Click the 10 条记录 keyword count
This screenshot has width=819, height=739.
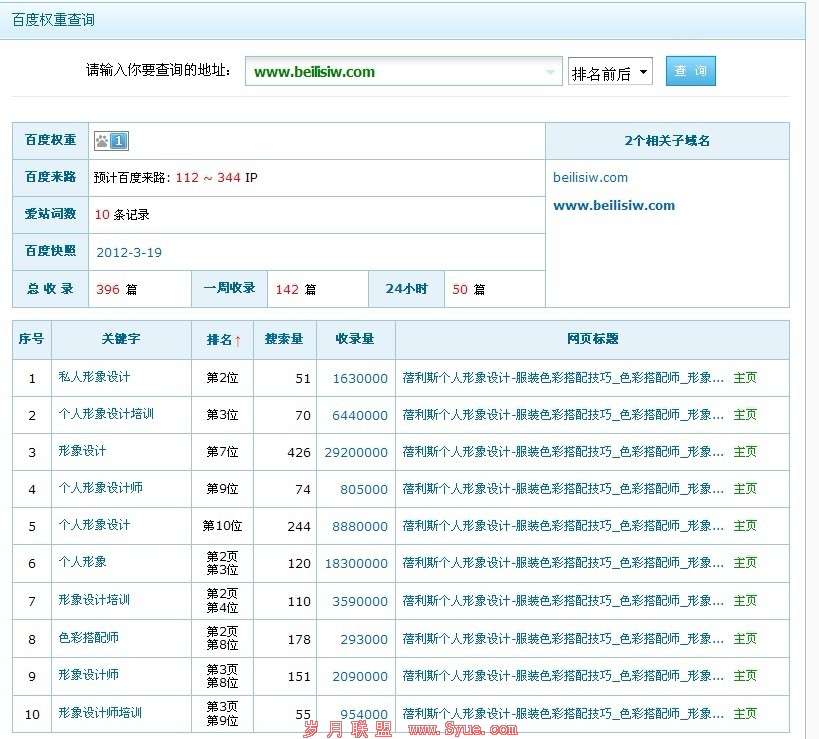(x=122, y=215)
